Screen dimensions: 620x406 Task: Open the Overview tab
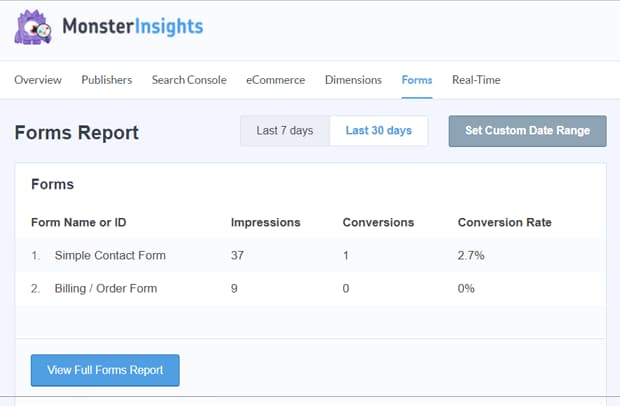[38, 80]
